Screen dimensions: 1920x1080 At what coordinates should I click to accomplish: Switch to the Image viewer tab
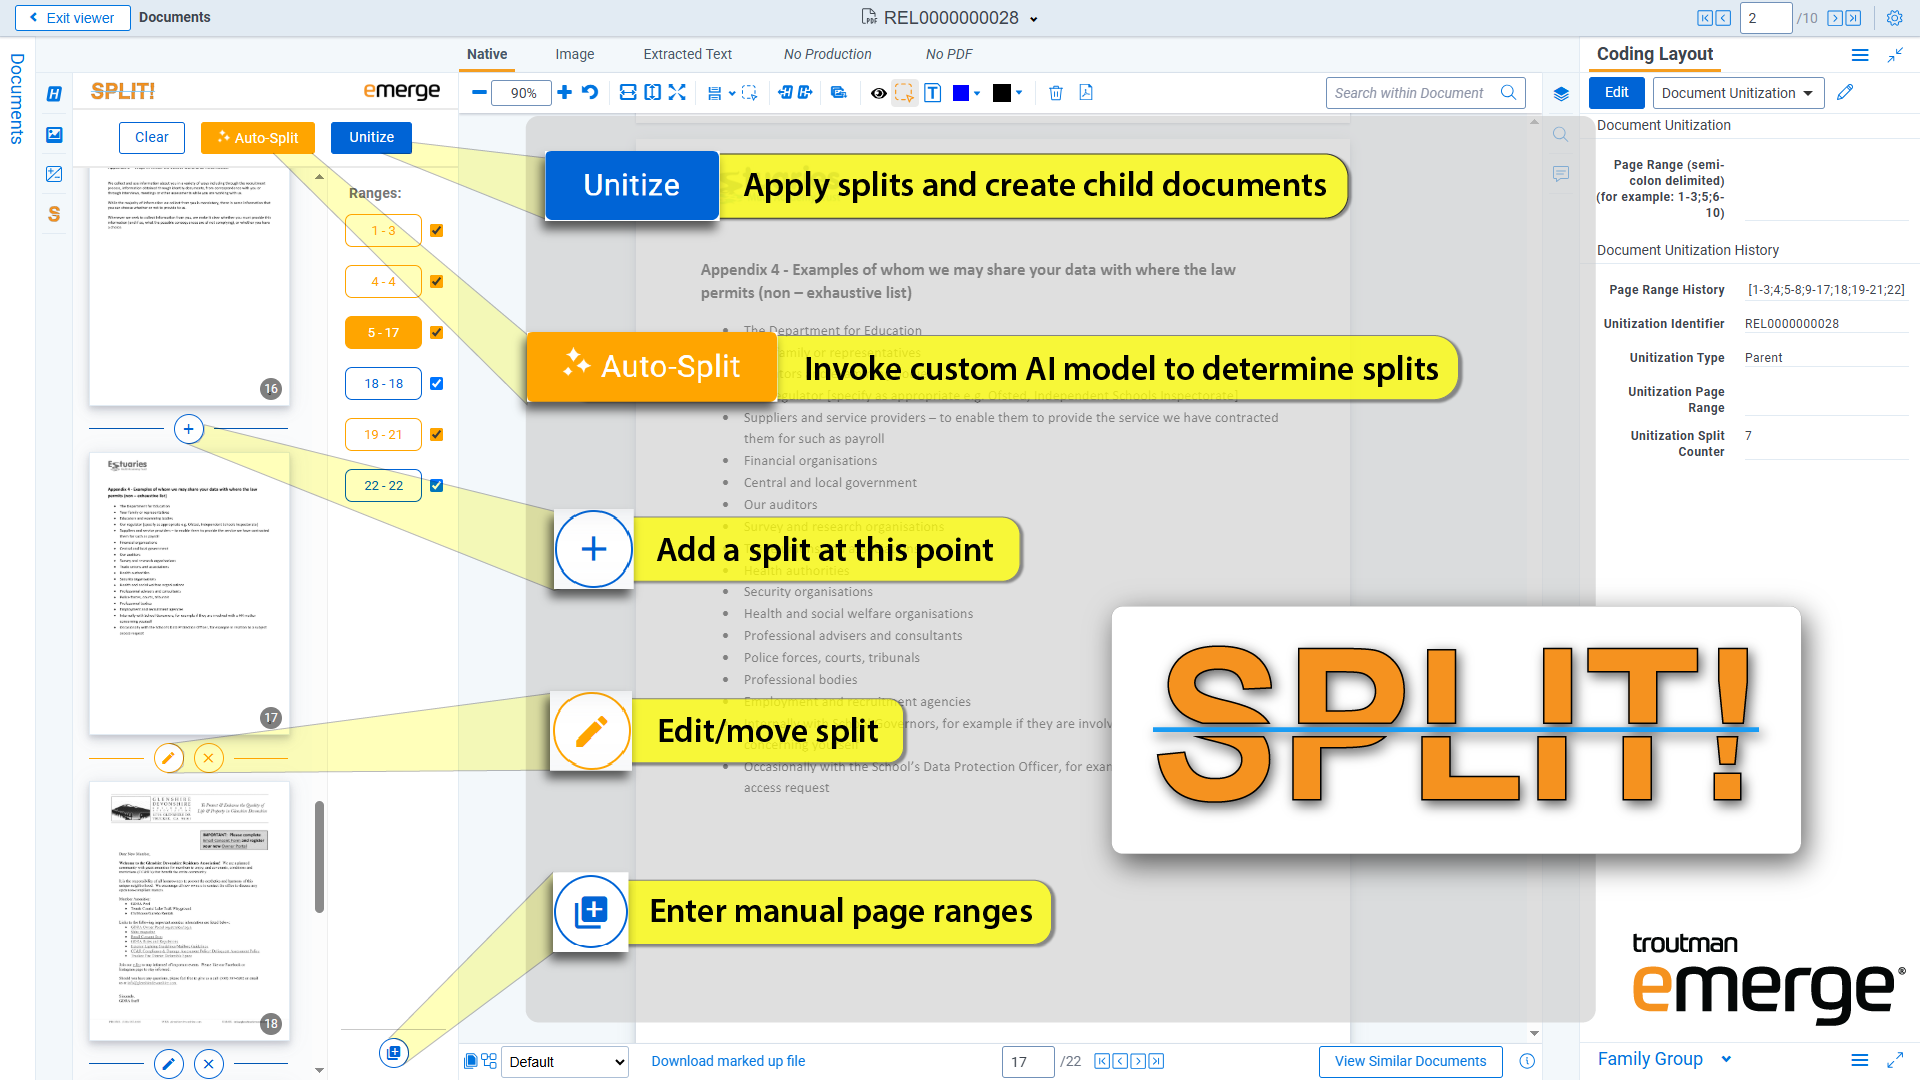pyautogui.click(x=574, y=54)
